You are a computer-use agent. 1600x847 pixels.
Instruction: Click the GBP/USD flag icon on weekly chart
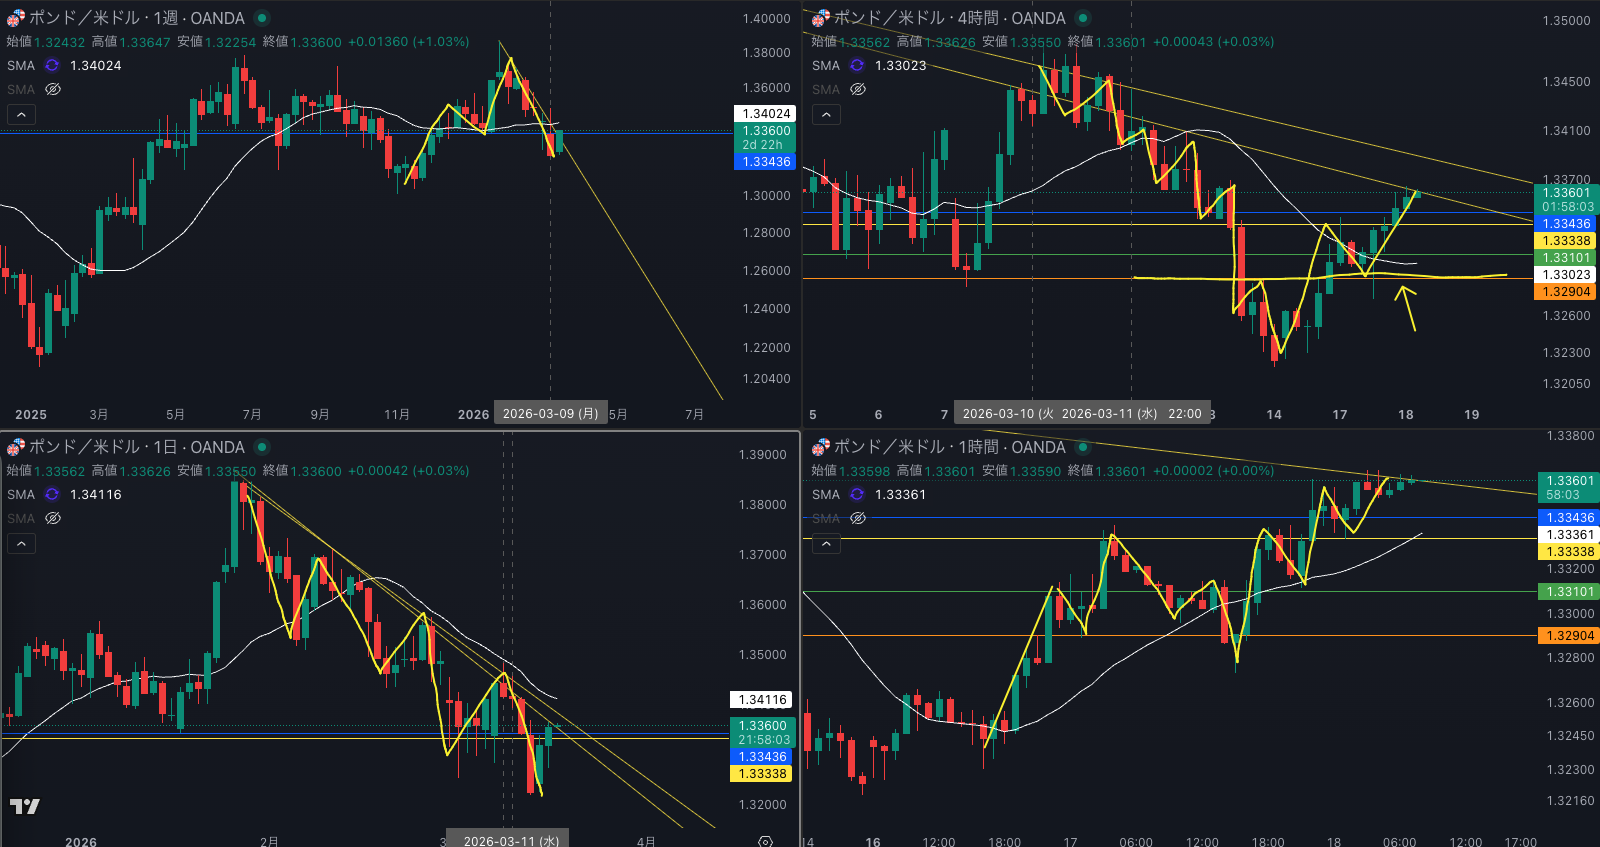(15, 18)
